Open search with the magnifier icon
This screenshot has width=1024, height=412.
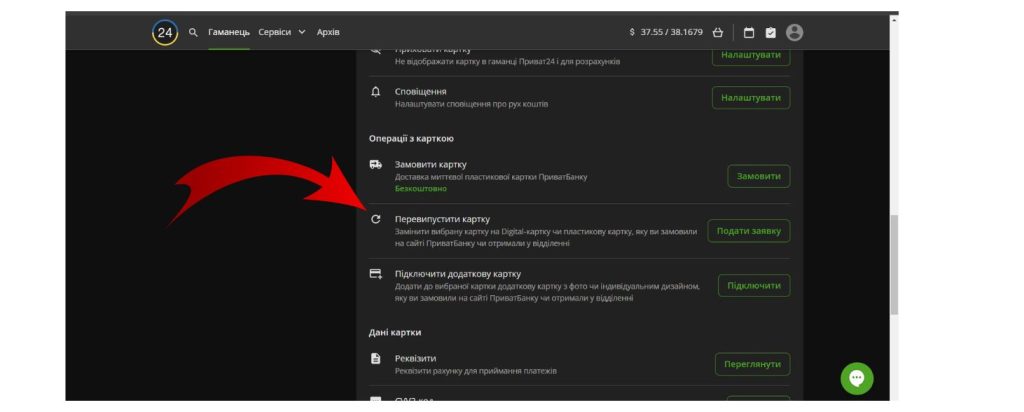[x=194, y=32]
